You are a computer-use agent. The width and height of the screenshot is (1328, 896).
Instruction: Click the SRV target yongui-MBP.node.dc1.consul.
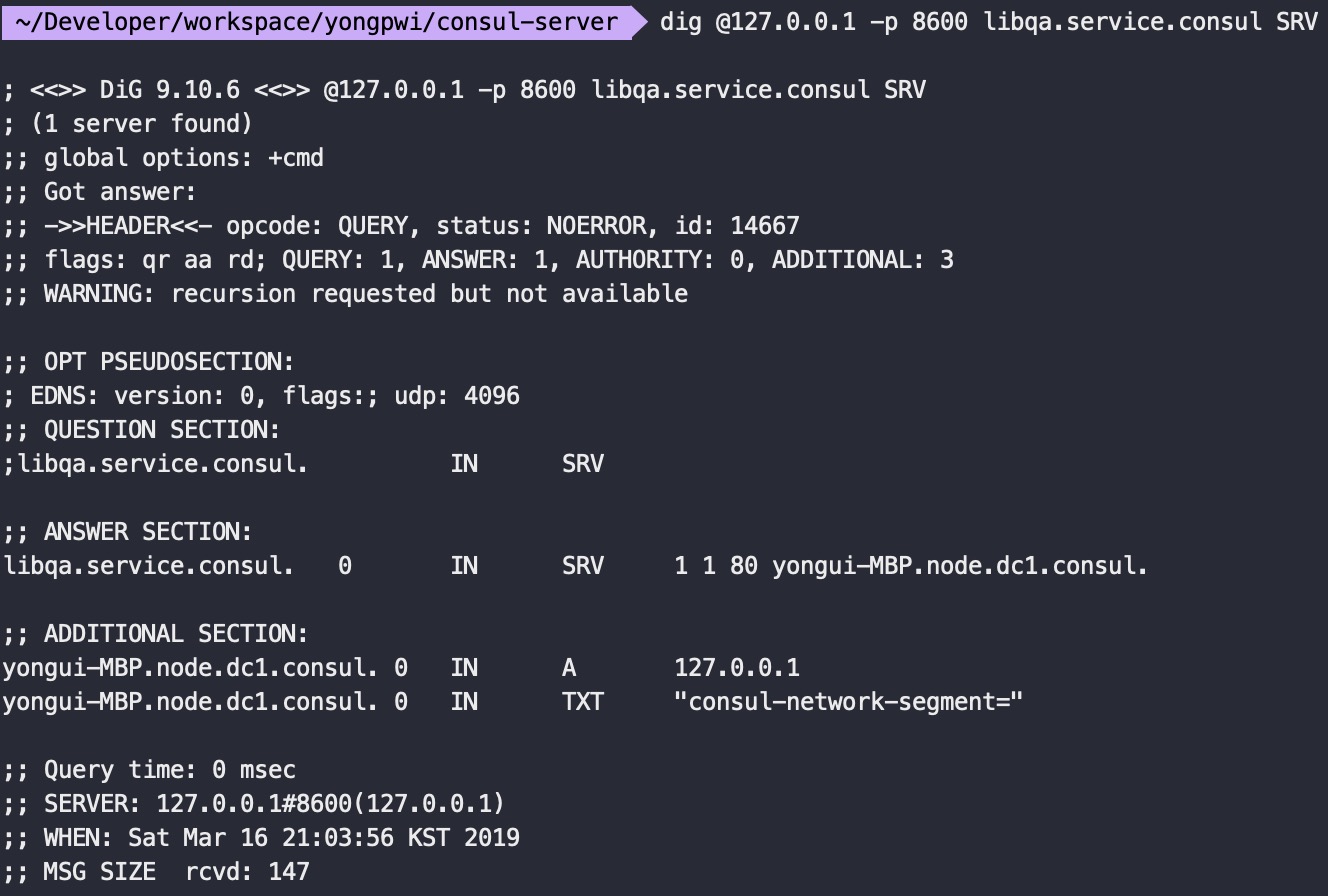tap(960, 566)
